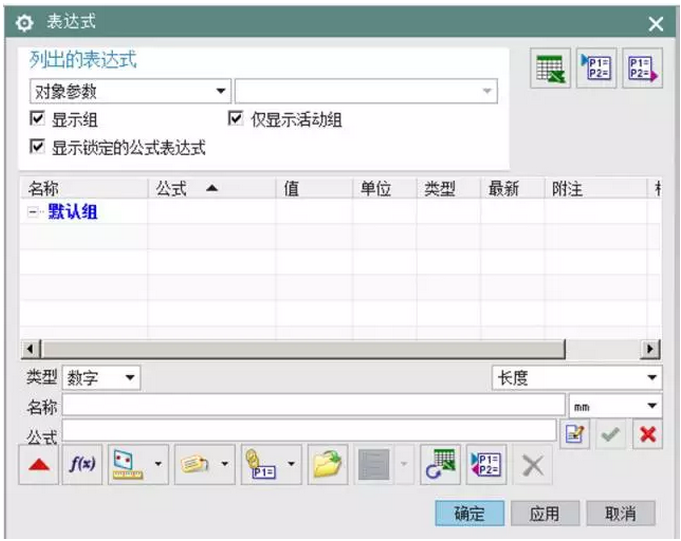This screenshot has height=541, width=681.
Task: Click the f(x) insert function button
Action: pos(82,466)
